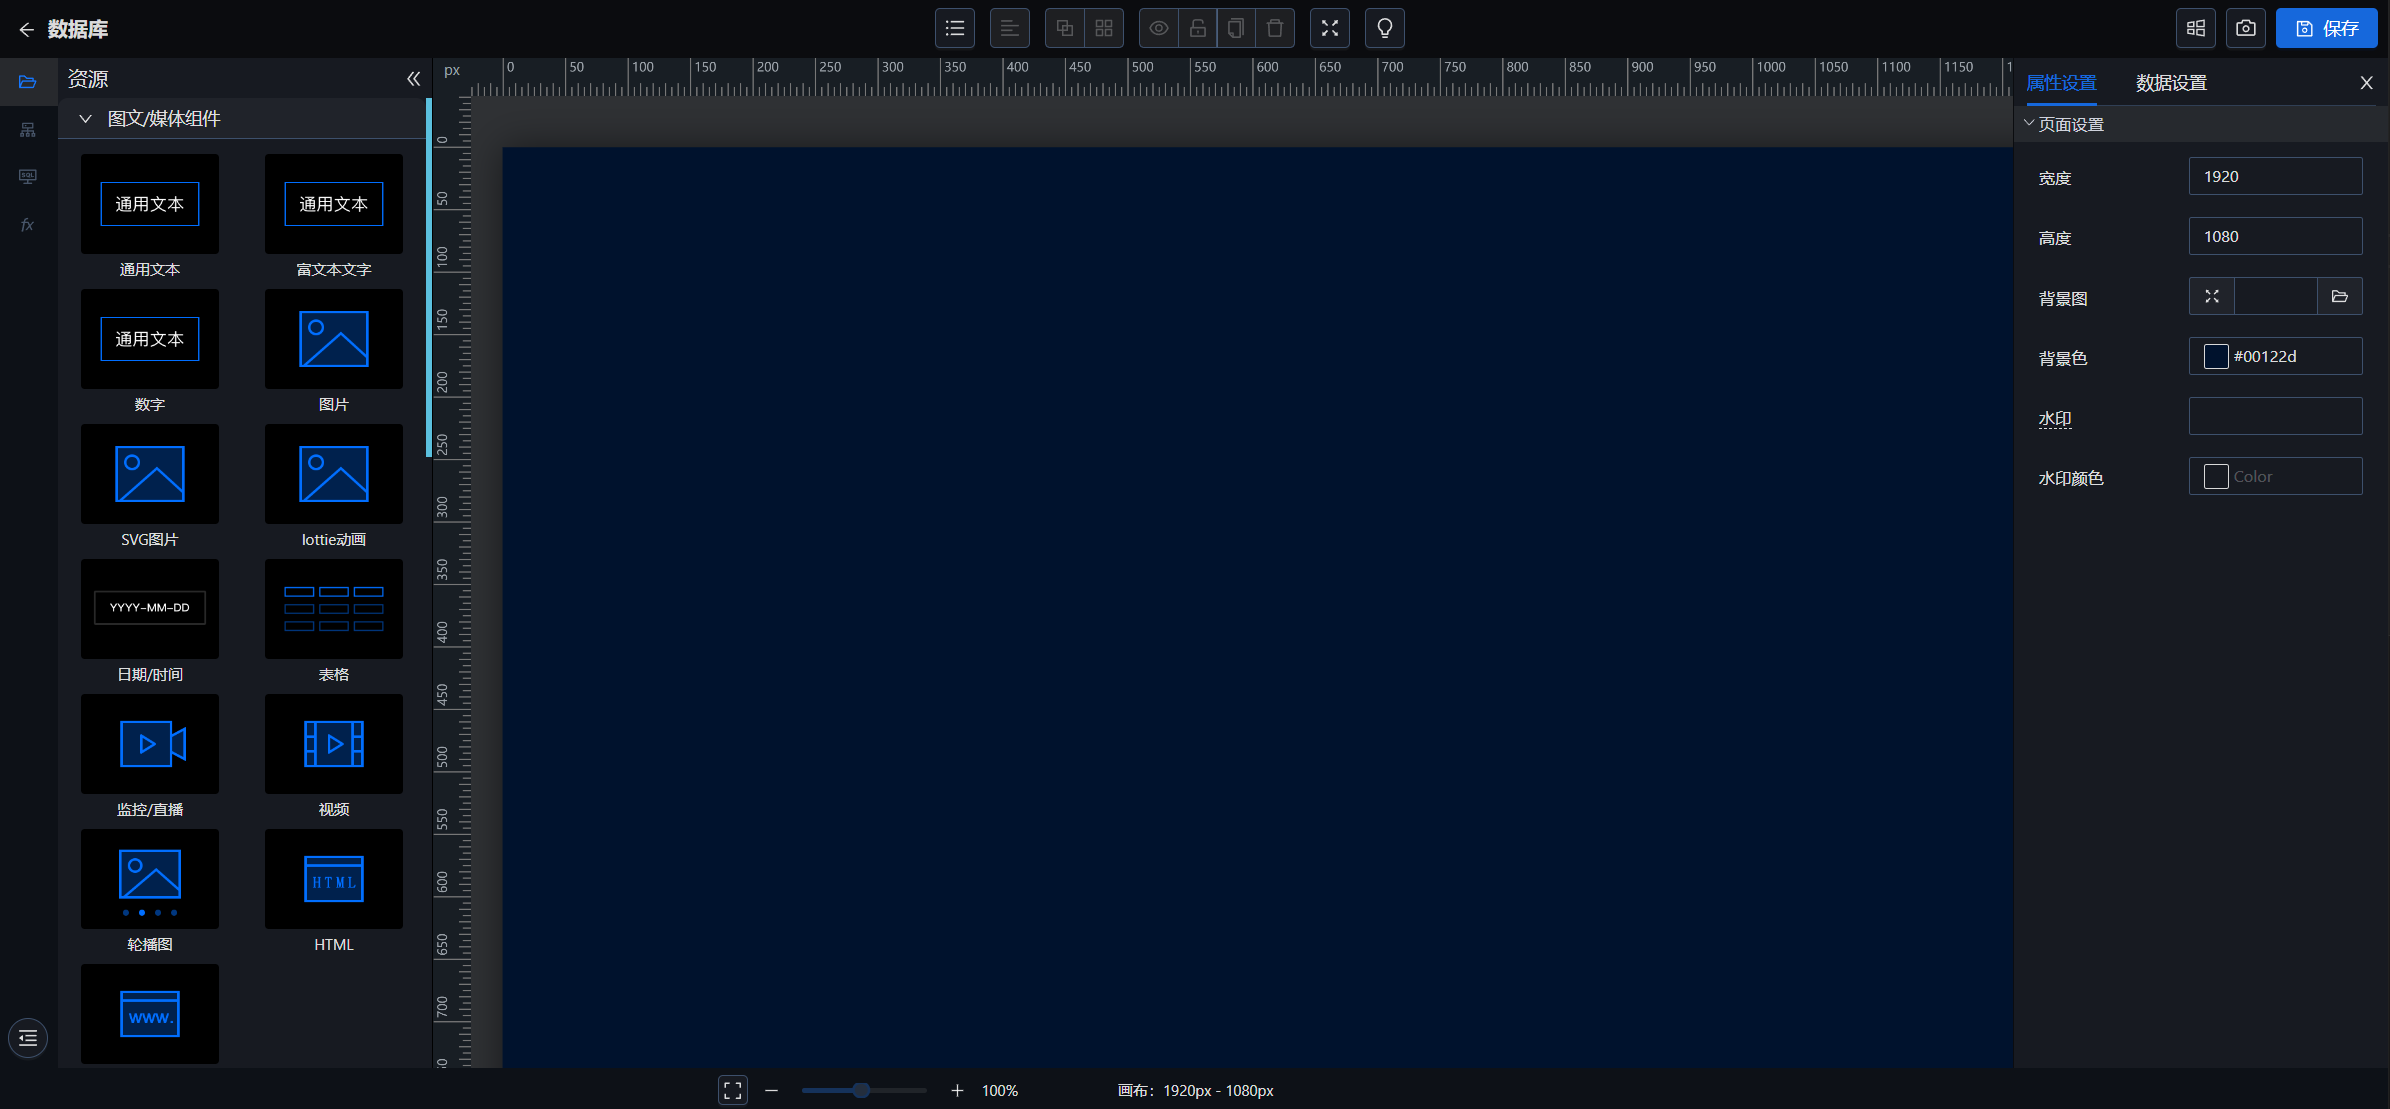Switch to the 属性设置 tab
Screen dimensions: 2390x1109
[x=2061, y=83]
